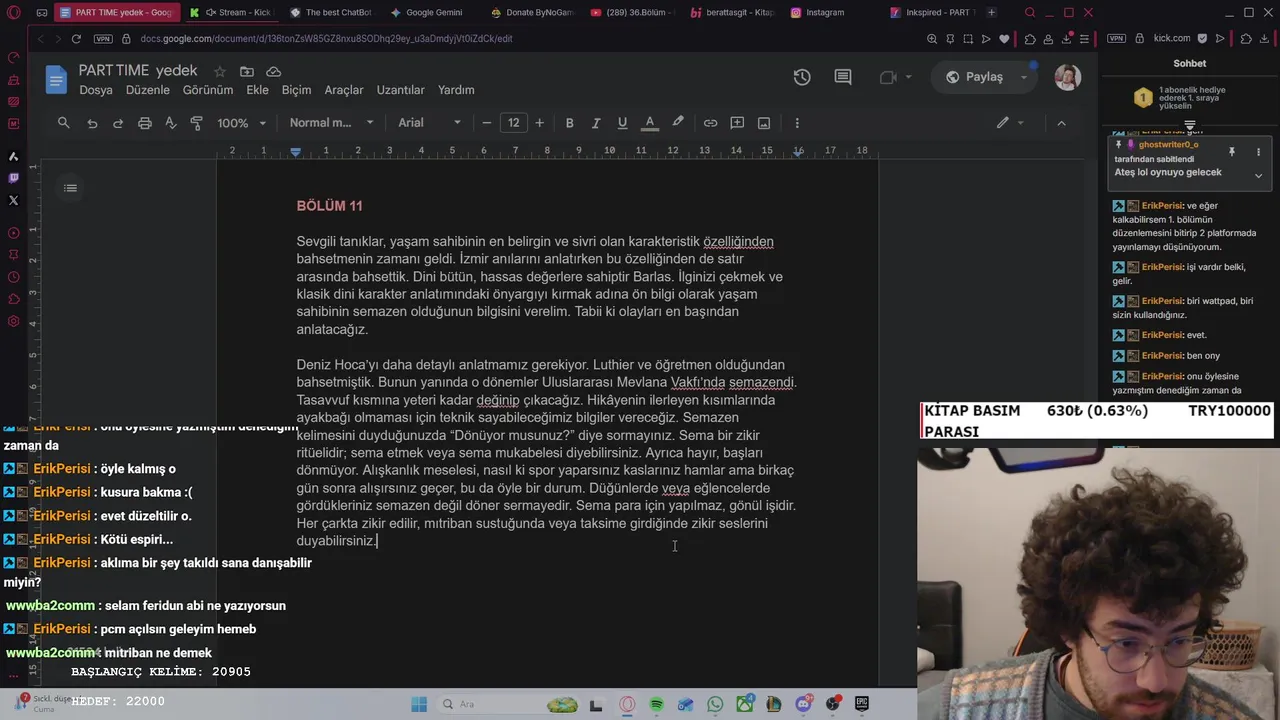This screenshot has height=720, width=1280.
Task: Insert a link from the toolbar
Action: [710, 123]
